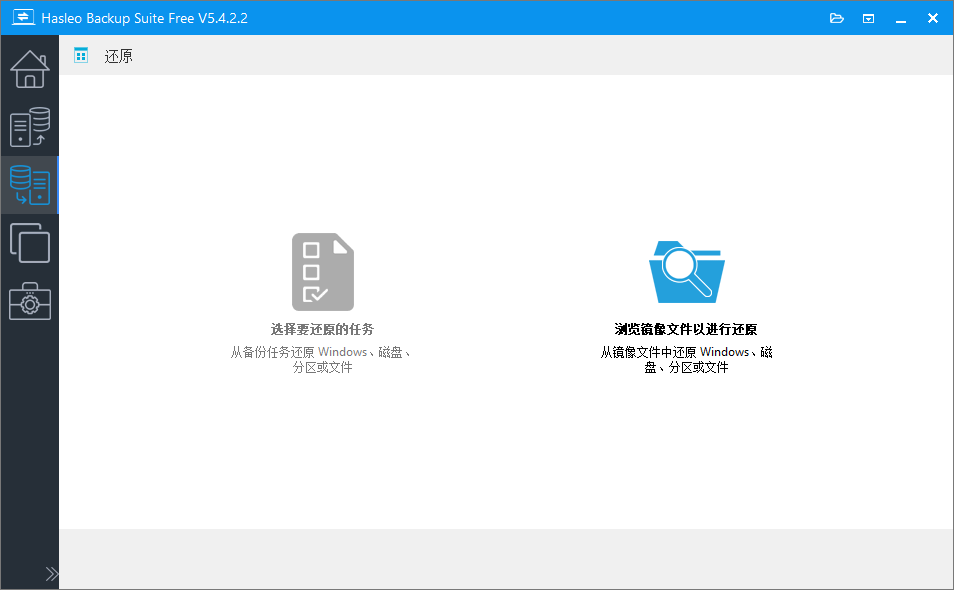
Task: Open the title bar dropdown menu
Action: [x=869, y=18]
